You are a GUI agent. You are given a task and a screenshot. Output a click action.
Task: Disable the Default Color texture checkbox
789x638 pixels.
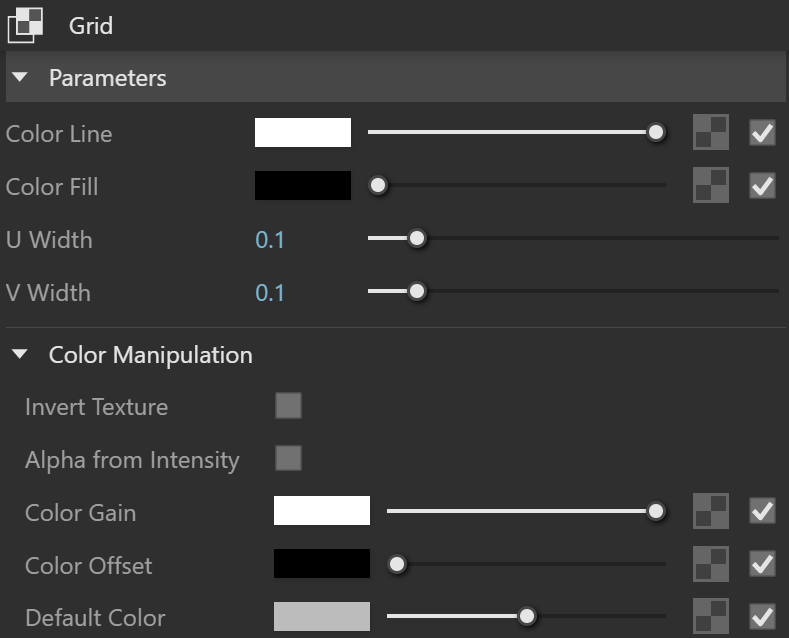[x=762, y=616]
